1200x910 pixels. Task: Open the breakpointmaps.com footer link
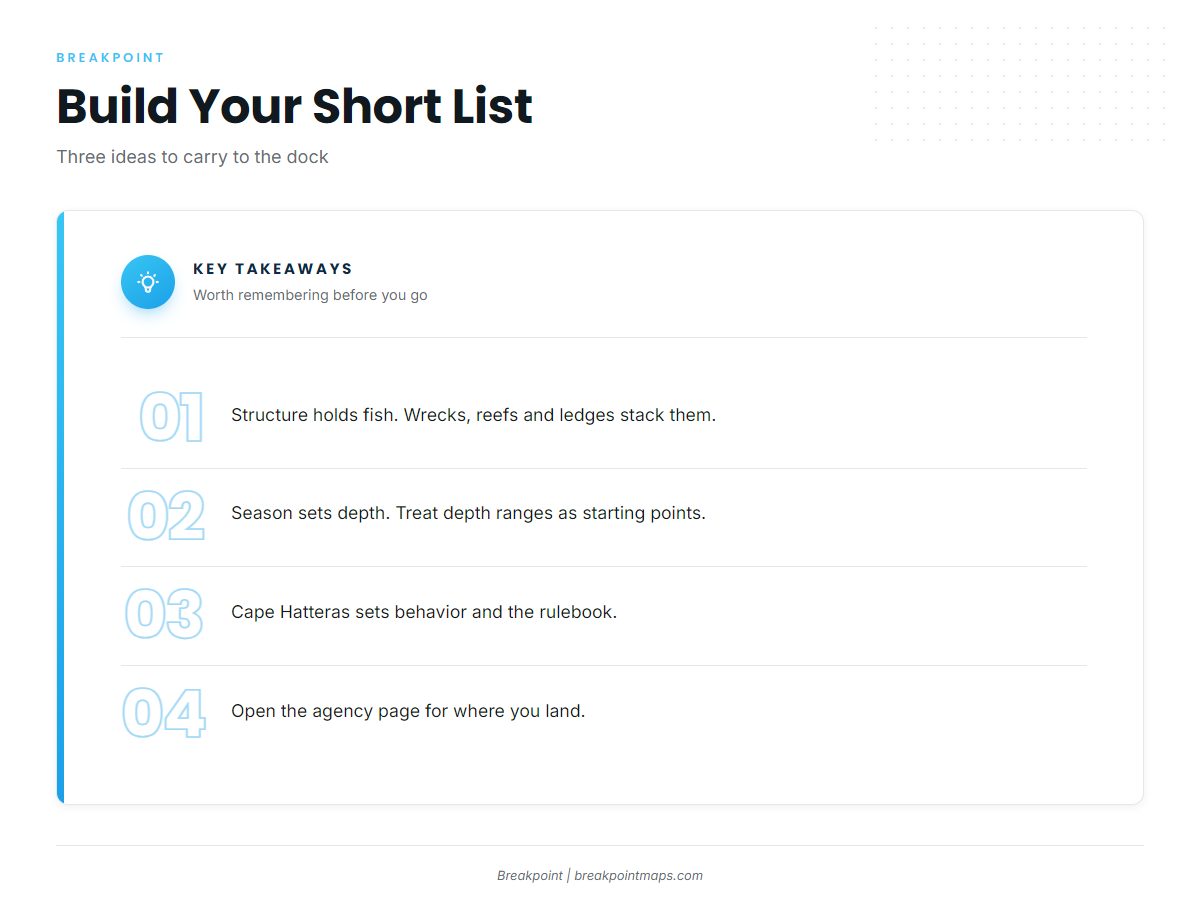click(x=638, y=875)
